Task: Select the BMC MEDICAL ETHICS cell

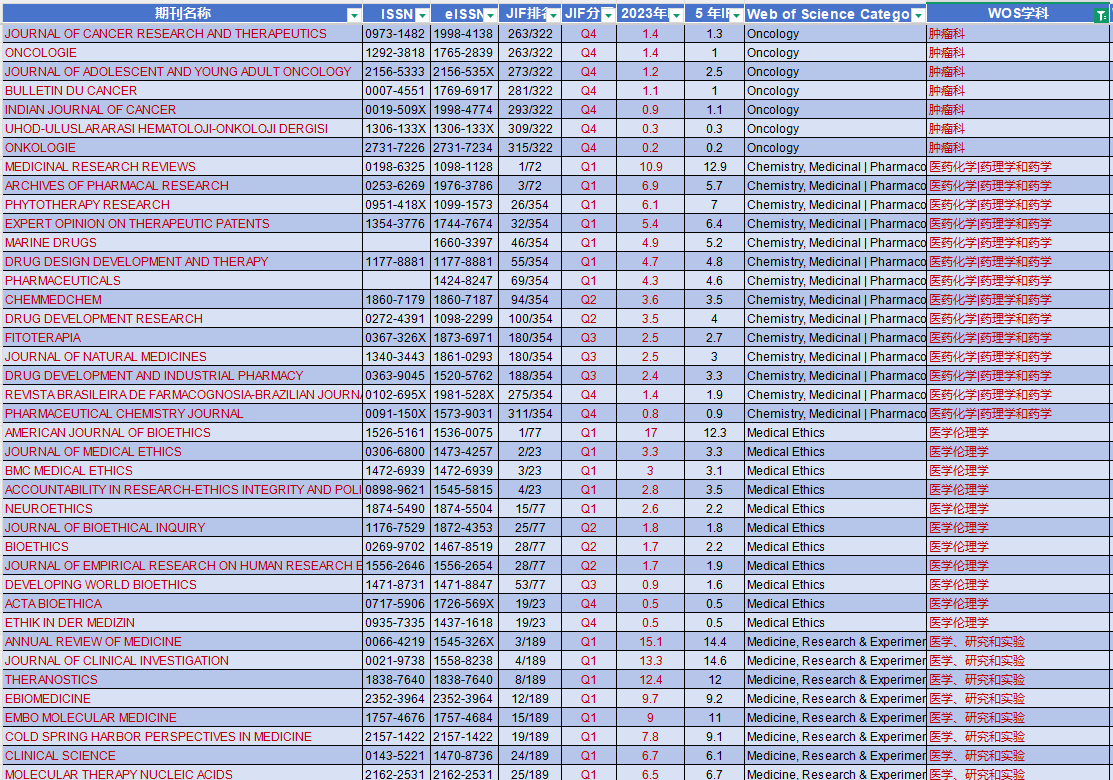Action: 182,471
